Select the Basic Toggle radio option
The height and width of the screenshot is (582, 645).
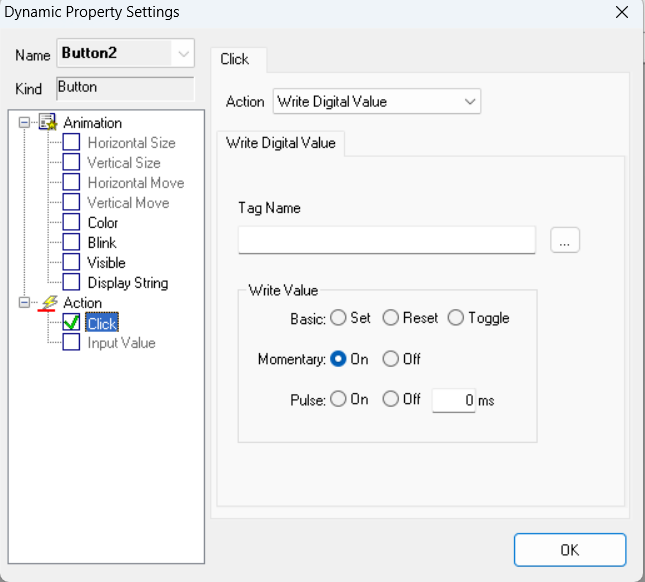(x=456, y=318)
